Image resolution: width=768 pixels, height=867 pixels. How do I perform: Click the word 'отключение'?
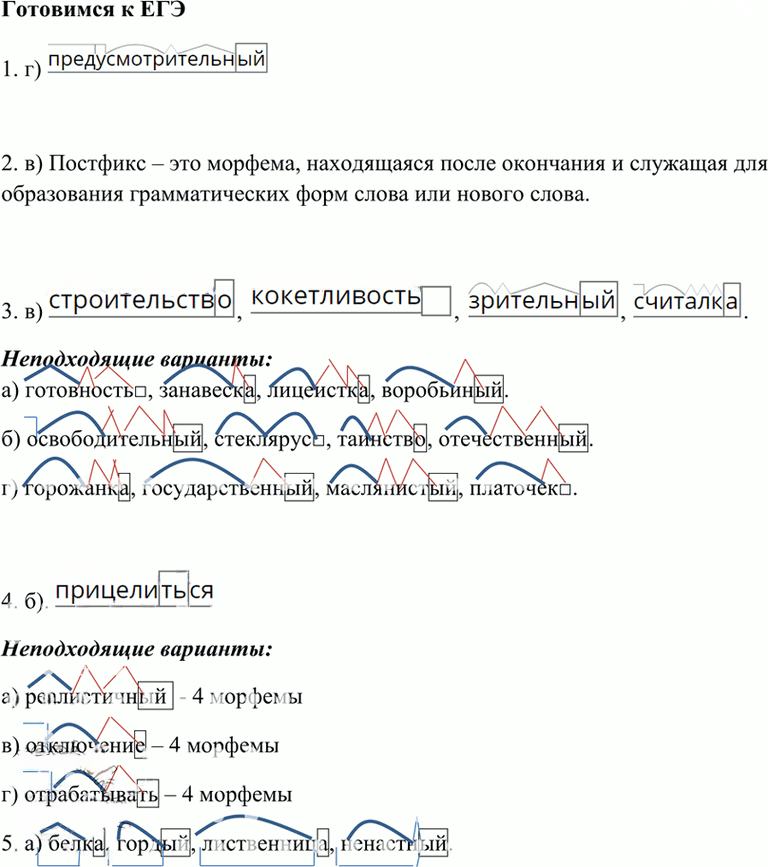tap(86, 746)
